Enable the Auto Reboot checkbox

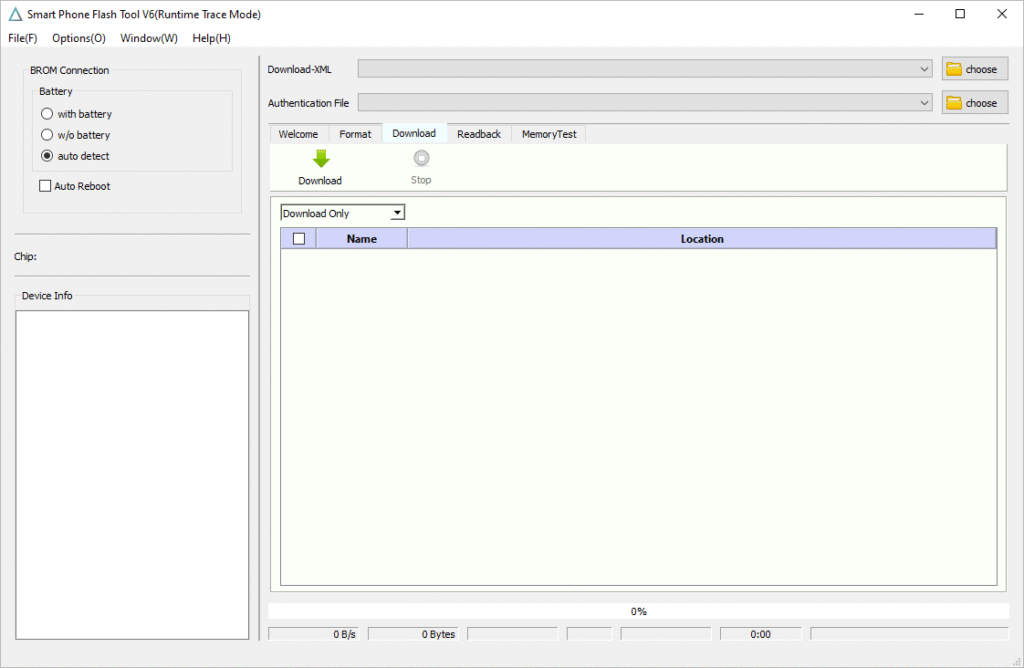[x=44, y=185]
